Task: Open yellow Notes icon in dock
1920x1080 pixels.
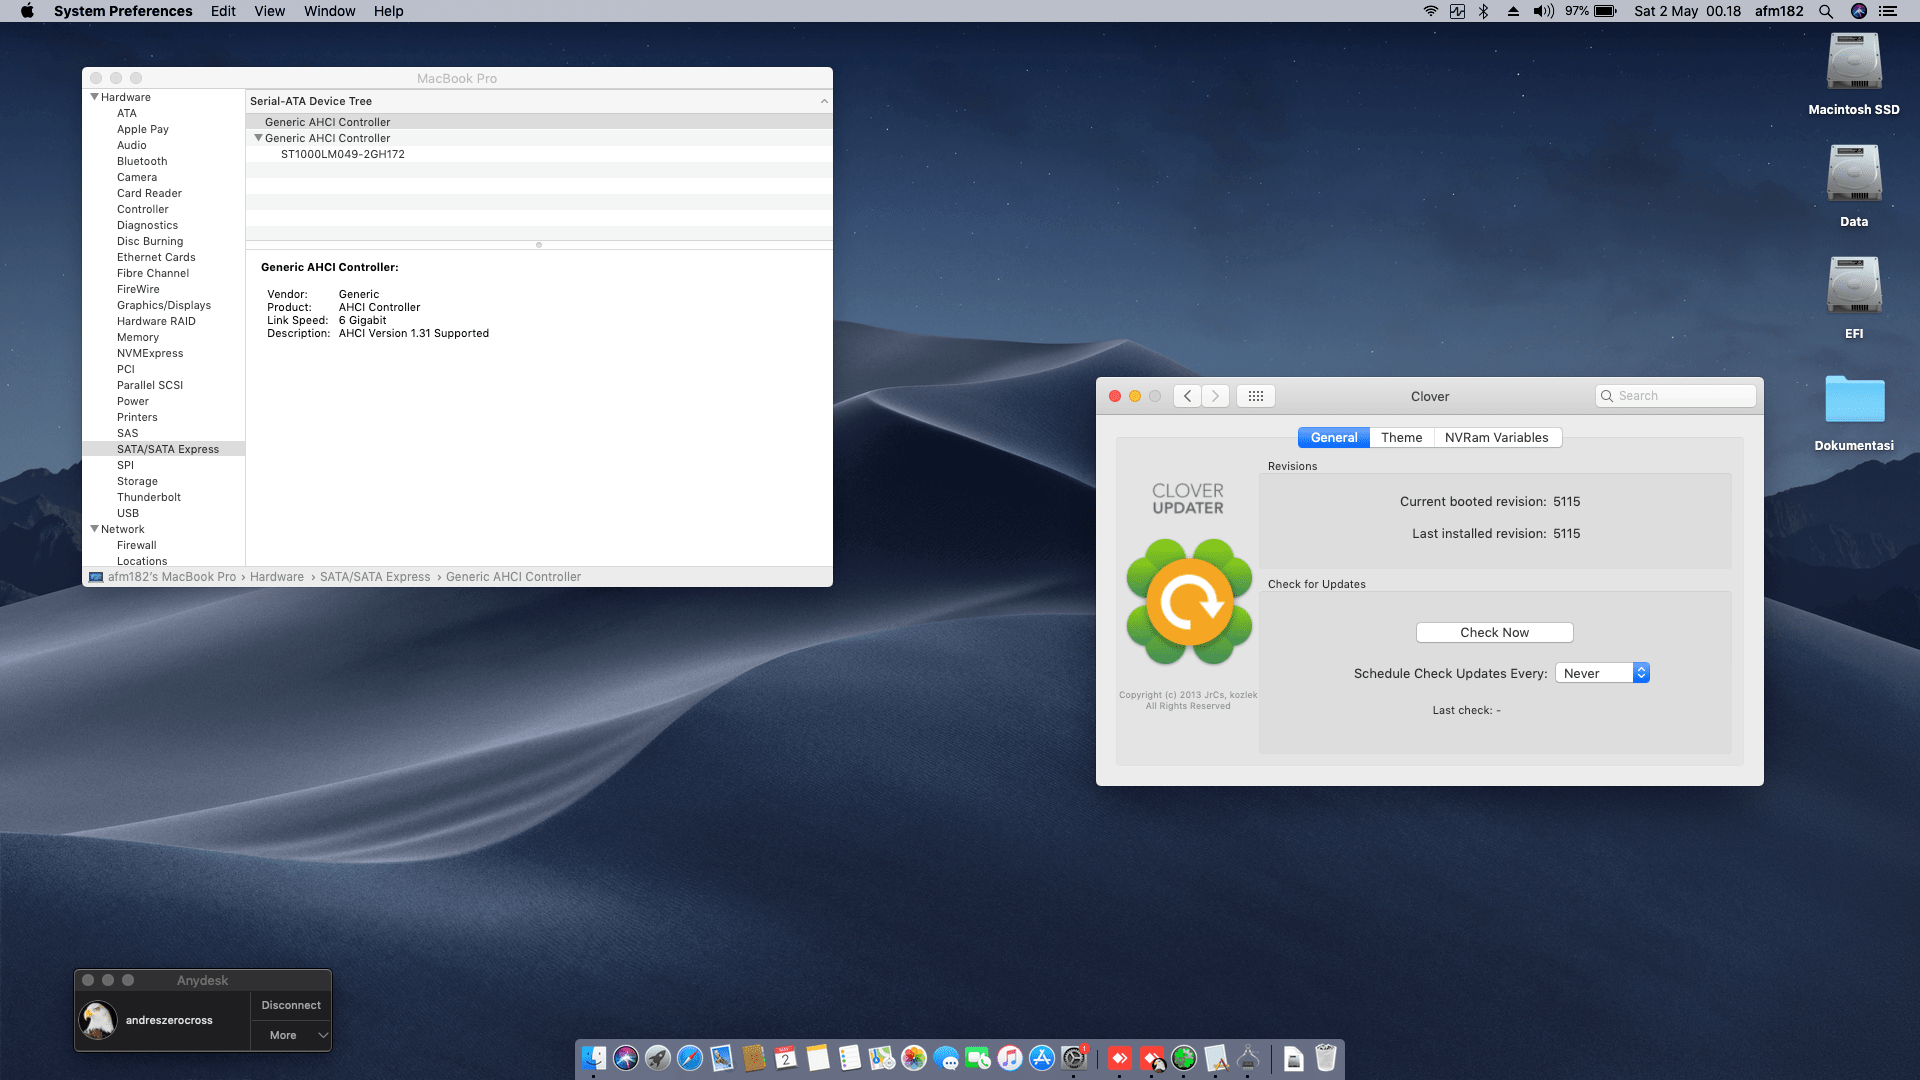Action: click(818, 1058)
